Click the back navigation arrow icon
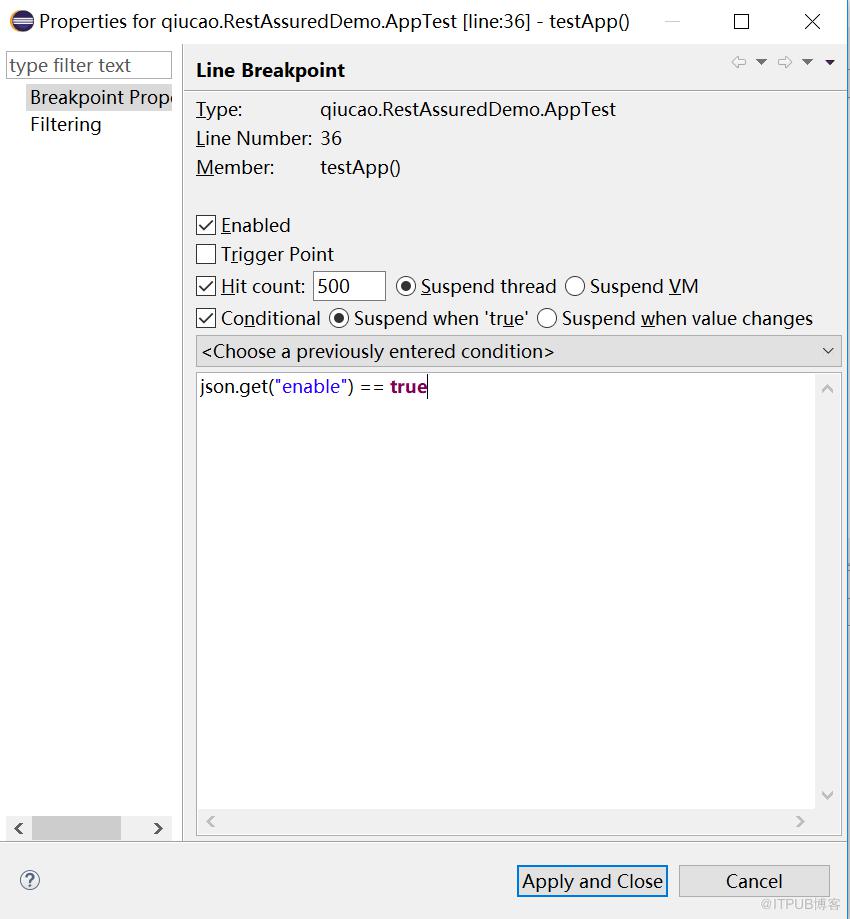Viewport: 850px width, 919px height. 739,62
